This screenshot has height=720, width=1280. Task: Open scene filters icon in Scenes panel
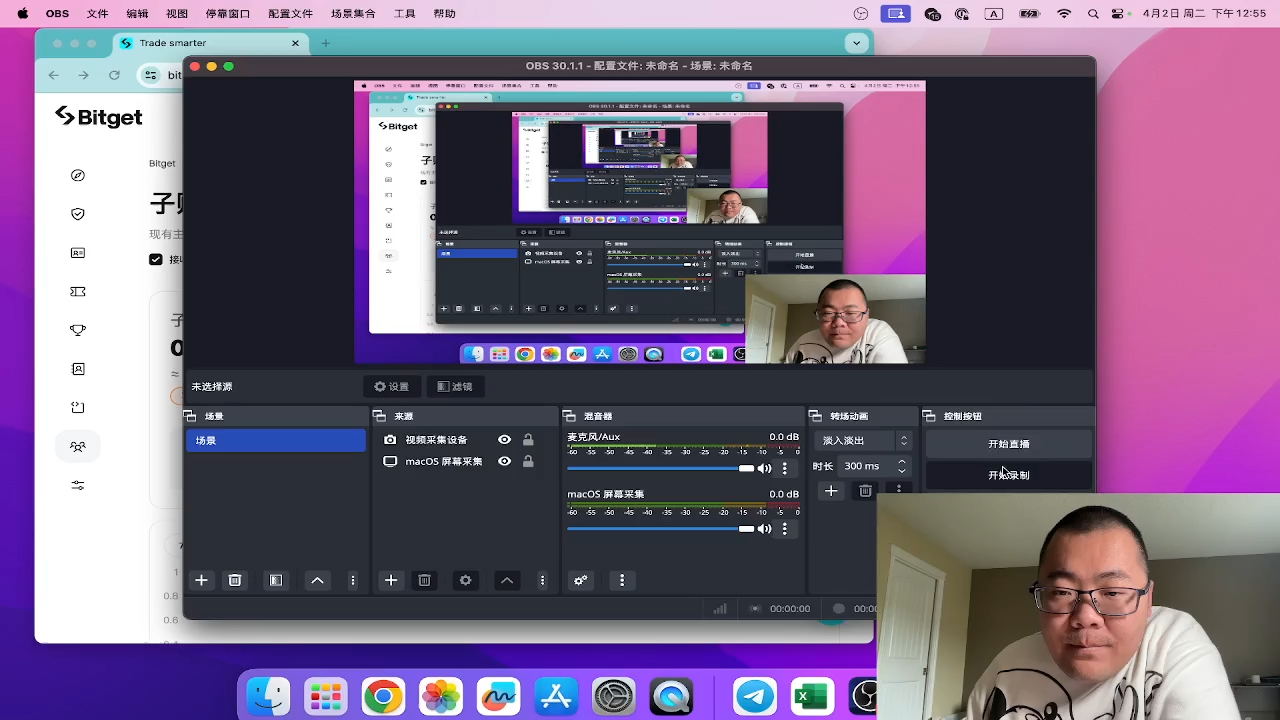click(276, 580)
